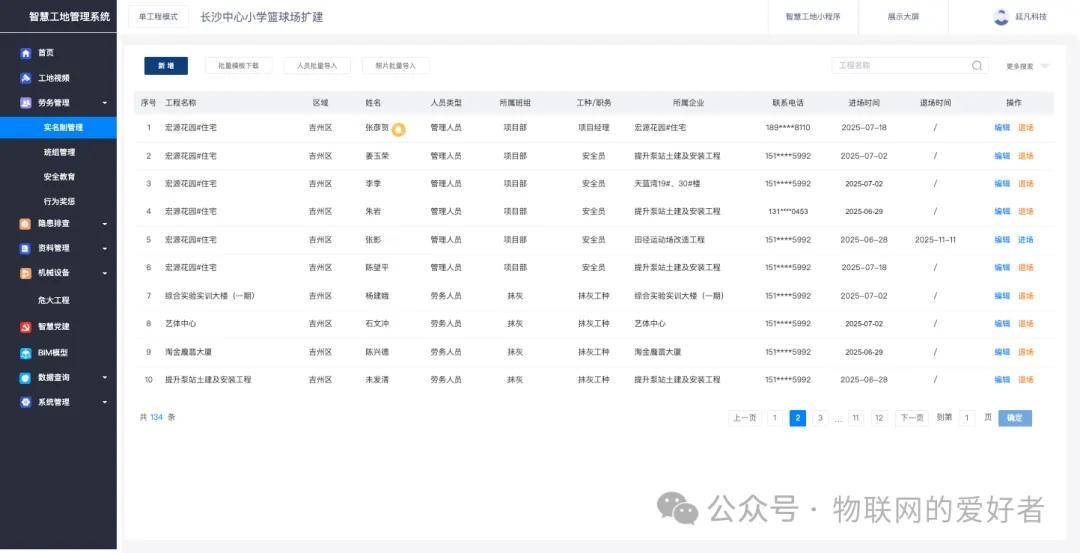Click 编辑 for 张彦贺 row
The image size is (1080, 553).
coord(1002,127)
